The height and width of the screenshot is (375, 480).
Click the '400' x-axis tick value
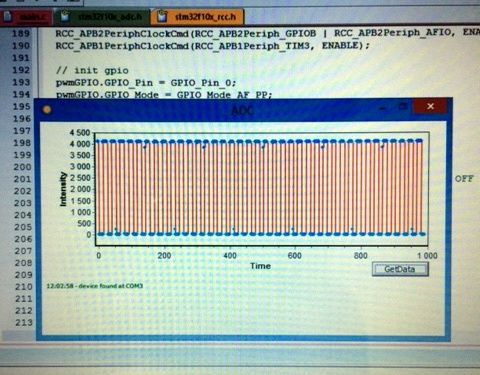(x=230, y=256)
